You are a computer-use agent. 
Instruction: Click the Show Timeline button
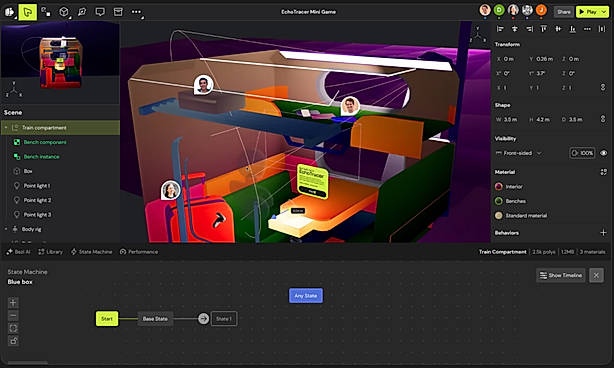click(x=561, y=276)
